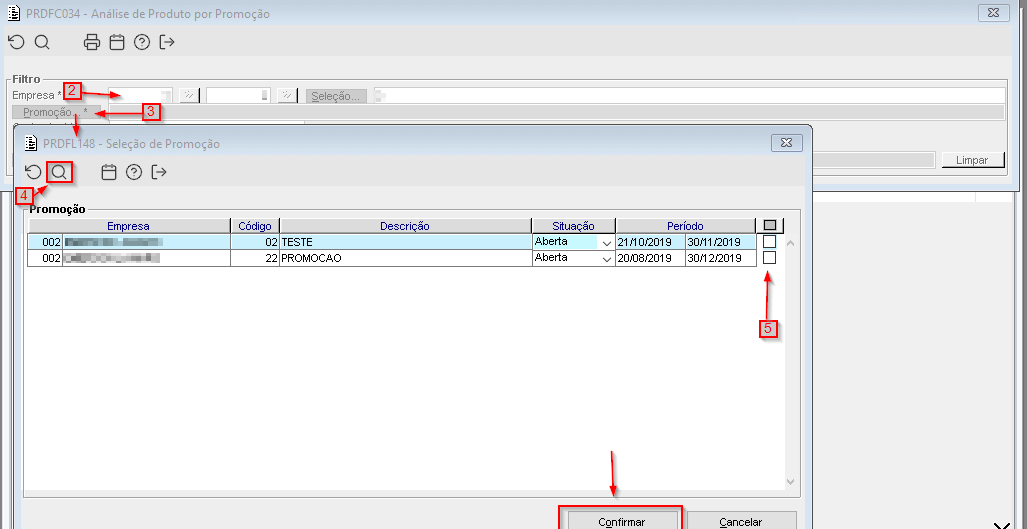This screenshot has width=1027, height=529.
Task: Click first lookup button beside Empresa field
Action: tap(189, 96)
